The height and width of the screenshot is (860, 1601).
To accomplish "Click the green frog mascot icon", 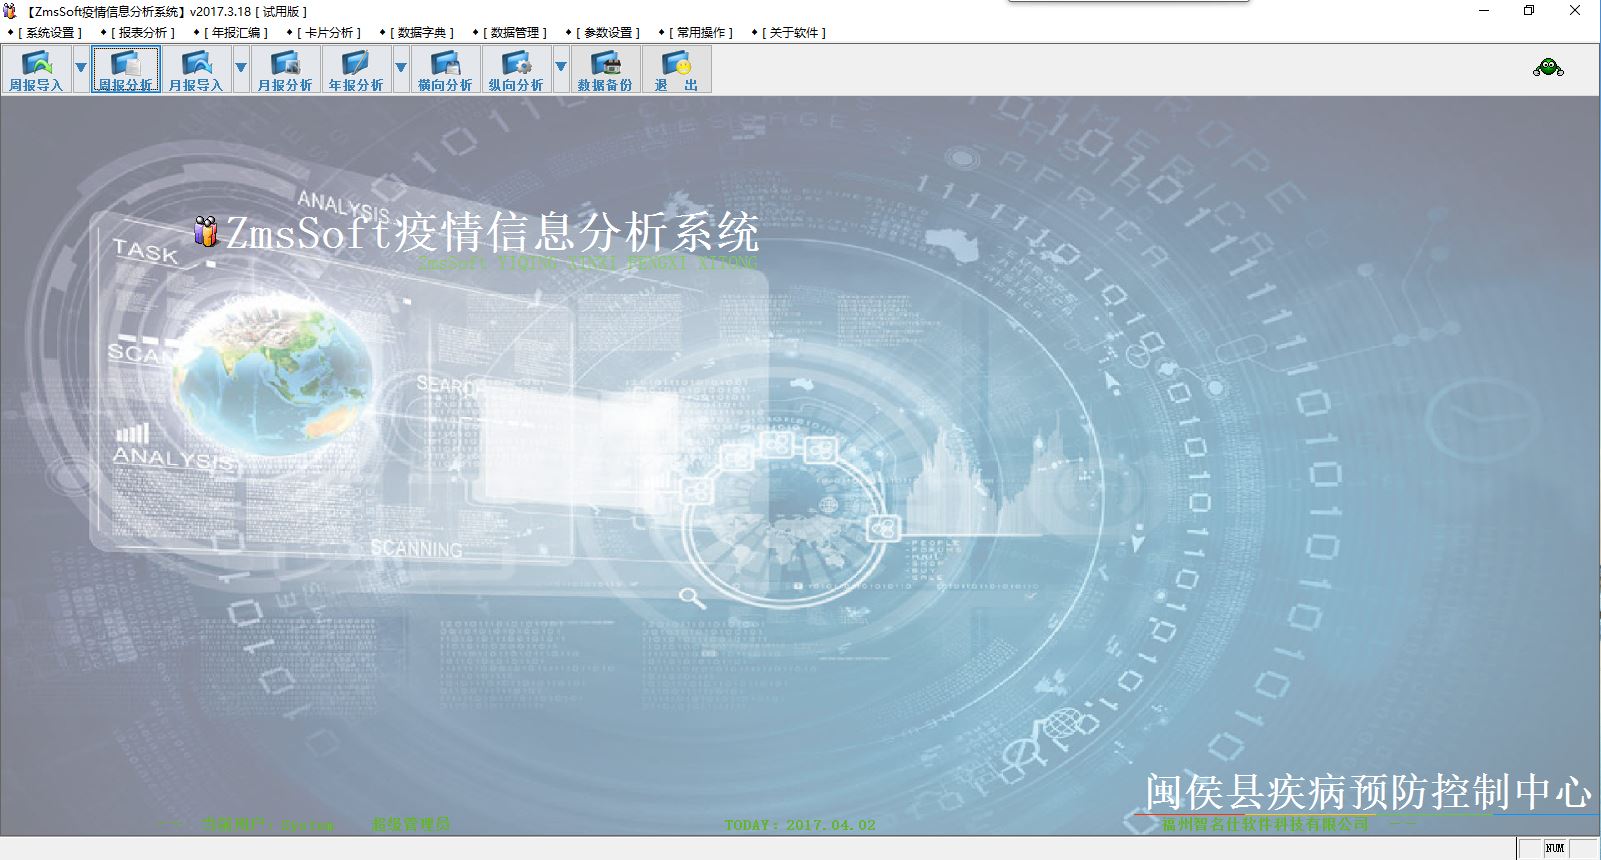I will [1548, 68].
